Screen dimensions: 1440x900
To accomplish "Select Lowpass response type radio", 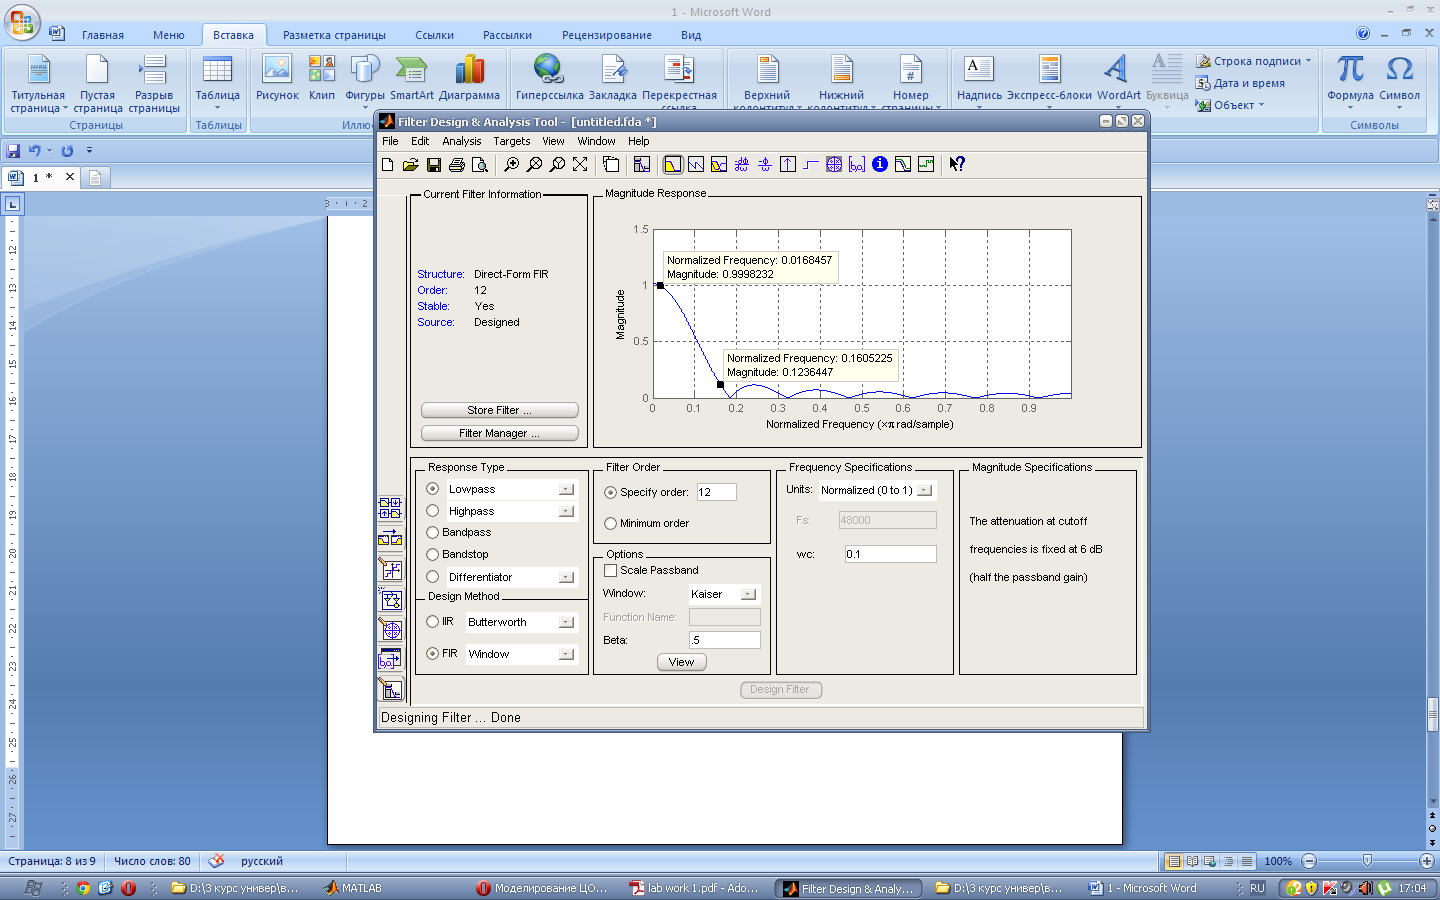I will click(x=433, y=489).
